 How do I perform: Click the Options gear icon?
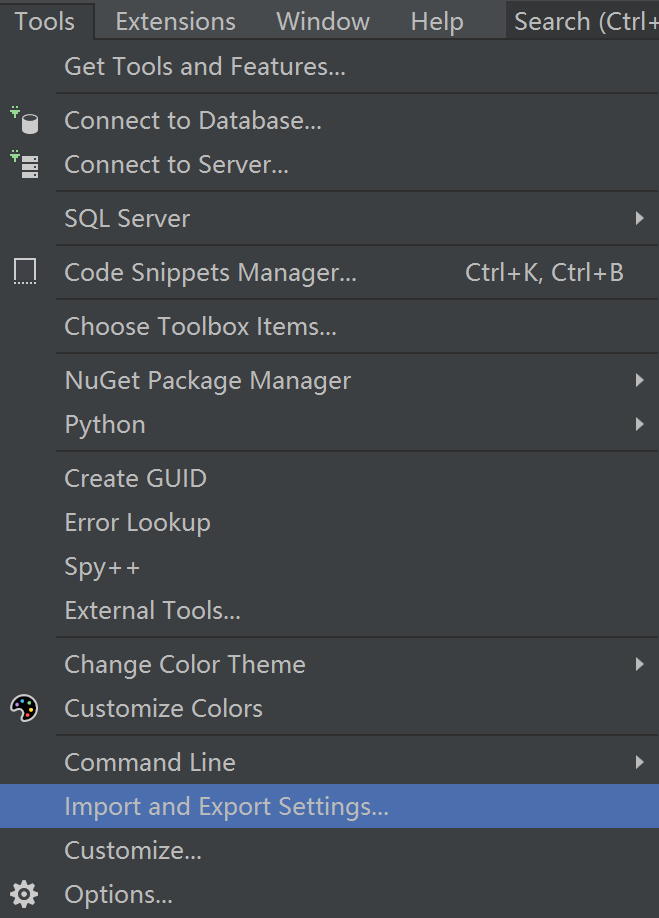pos(25,894)
